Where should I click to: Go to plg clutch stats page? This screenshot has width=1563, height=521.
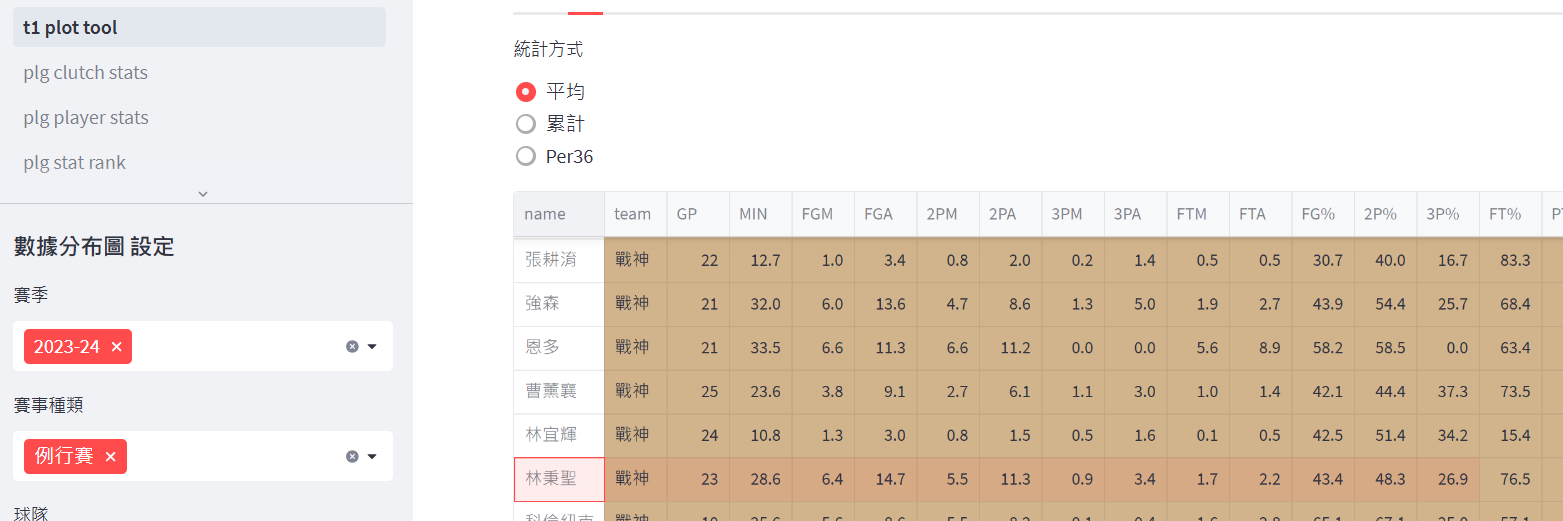85,73
